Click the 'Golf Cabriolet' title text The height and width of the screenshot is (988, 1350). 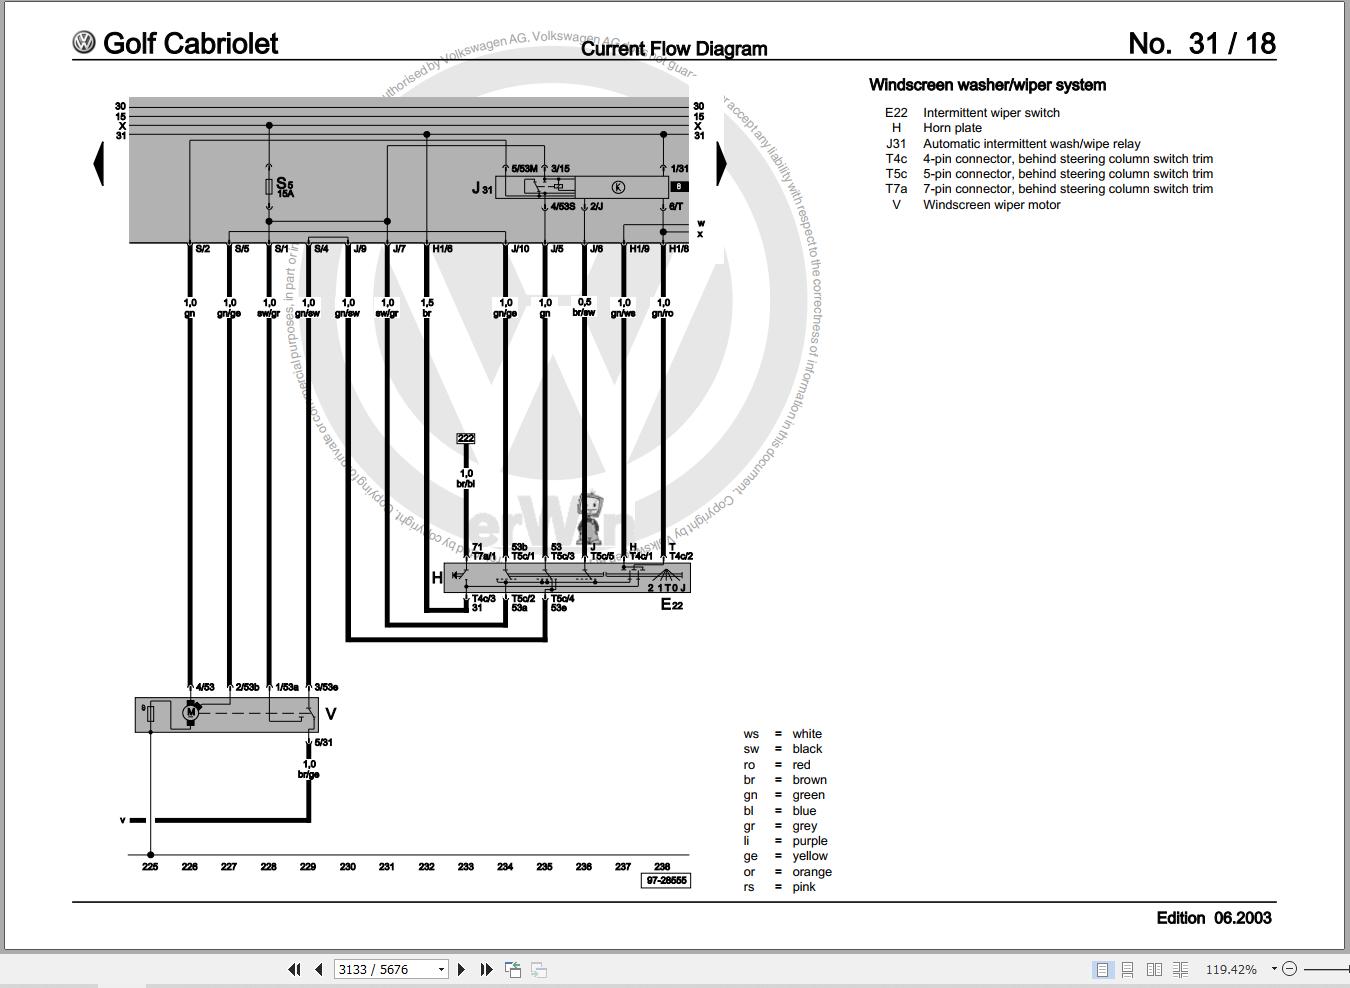pos(190,43)
